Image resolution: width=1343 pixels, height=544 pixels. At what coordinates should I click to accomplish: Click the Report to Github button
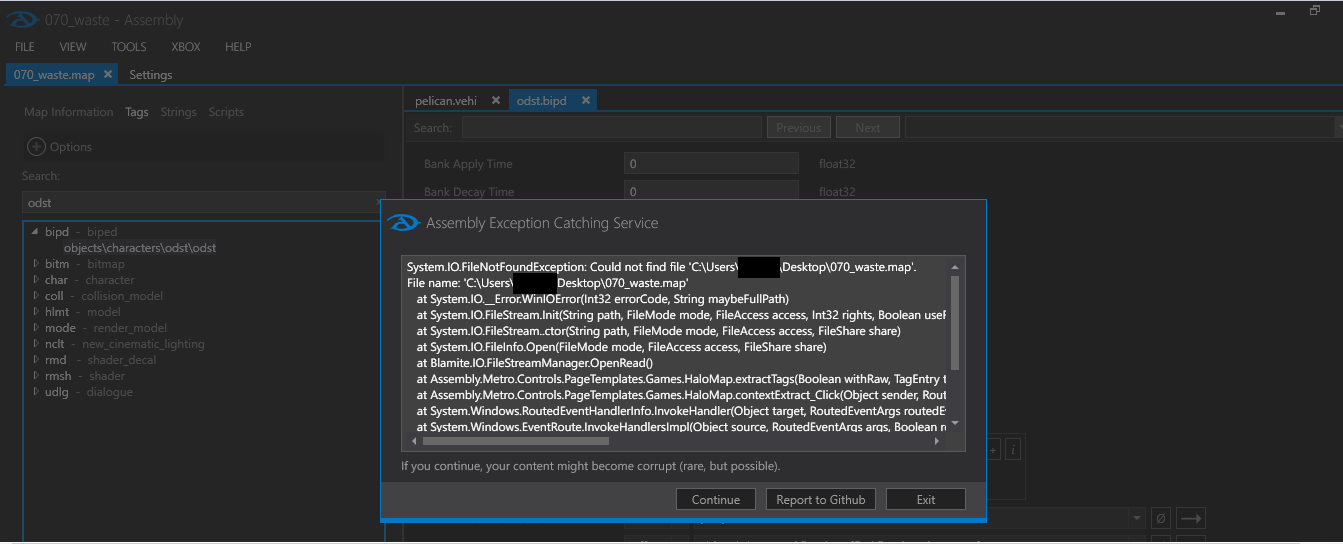point(821,499)
